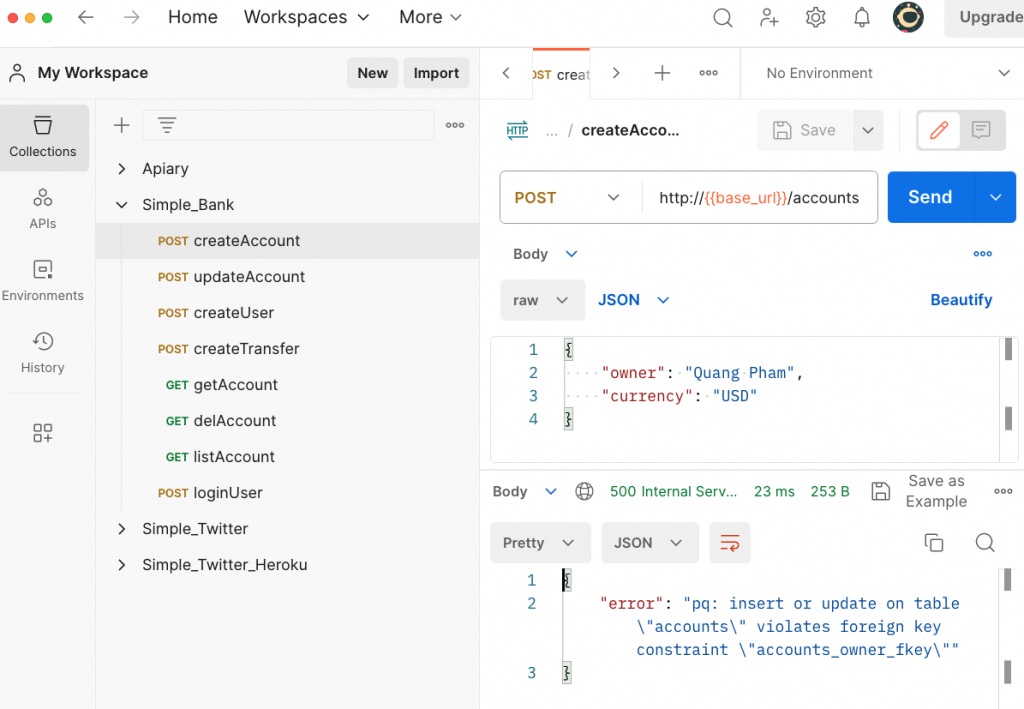Viewport: 1024px width, 709px height.
Task: Expand the Apiary collection
Action: coord(122,169)
